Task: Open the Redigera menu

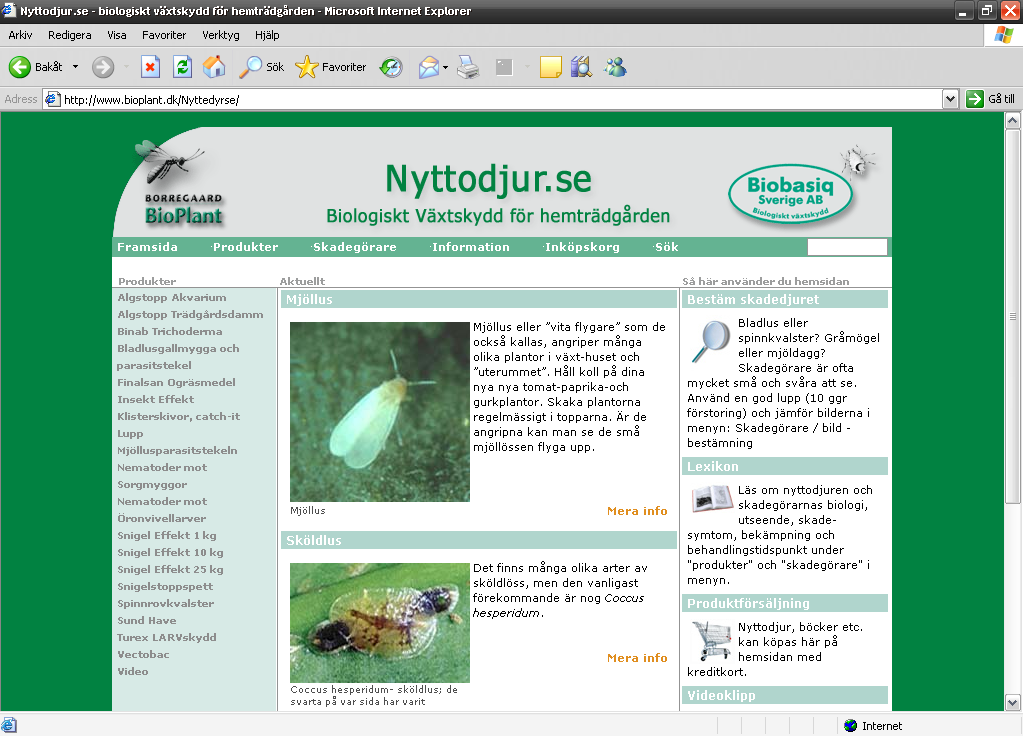Action: tap(70, 35)
